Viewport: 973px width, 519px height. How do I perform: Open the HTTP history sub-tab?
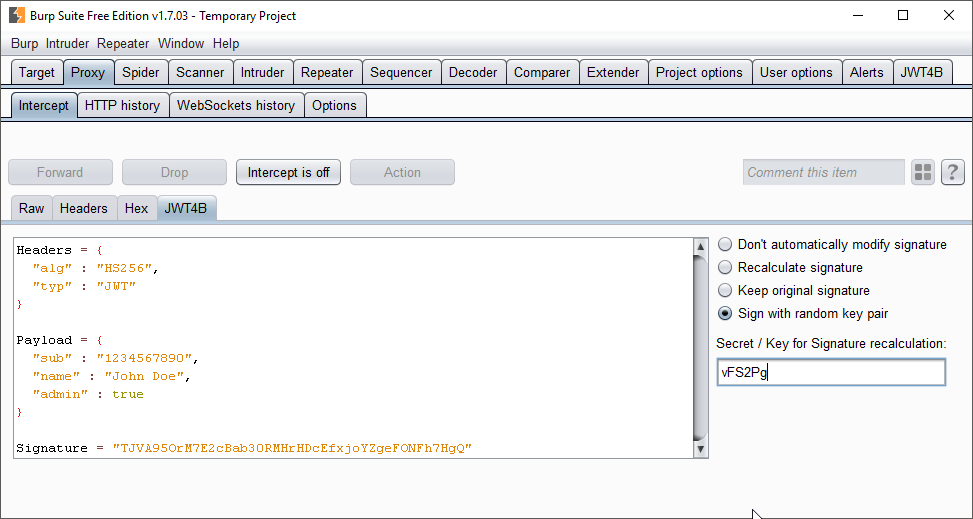click(x=122, y=105)
